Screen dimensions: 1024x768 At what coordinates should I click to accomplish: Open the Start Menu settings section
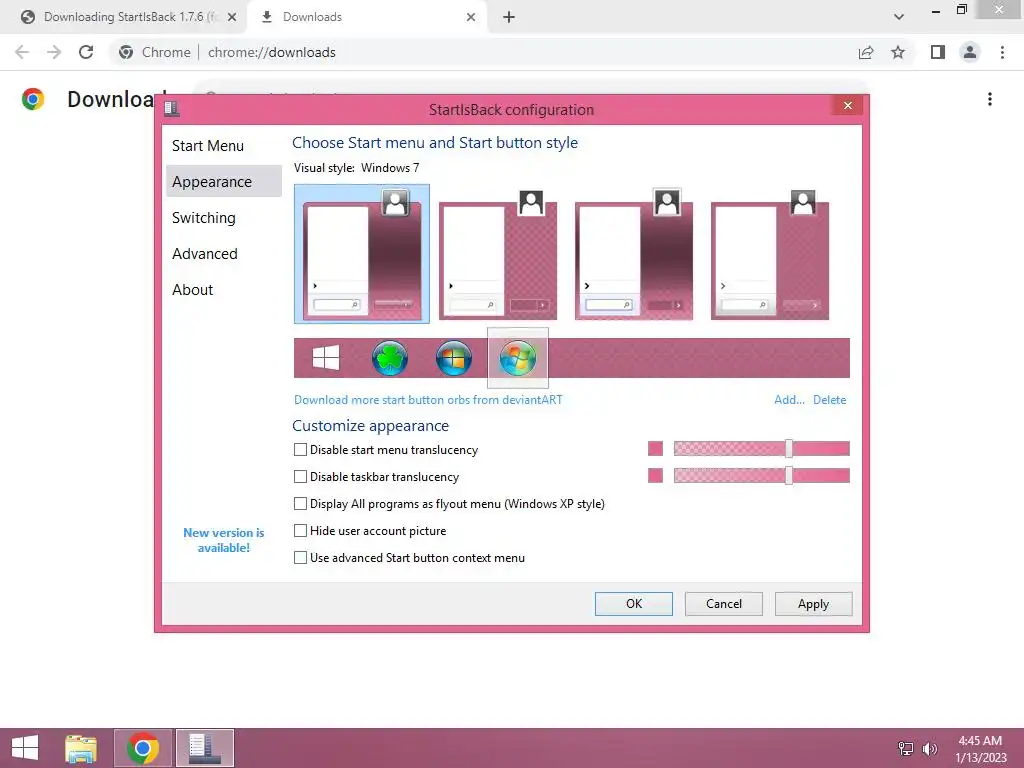(208, 146)
